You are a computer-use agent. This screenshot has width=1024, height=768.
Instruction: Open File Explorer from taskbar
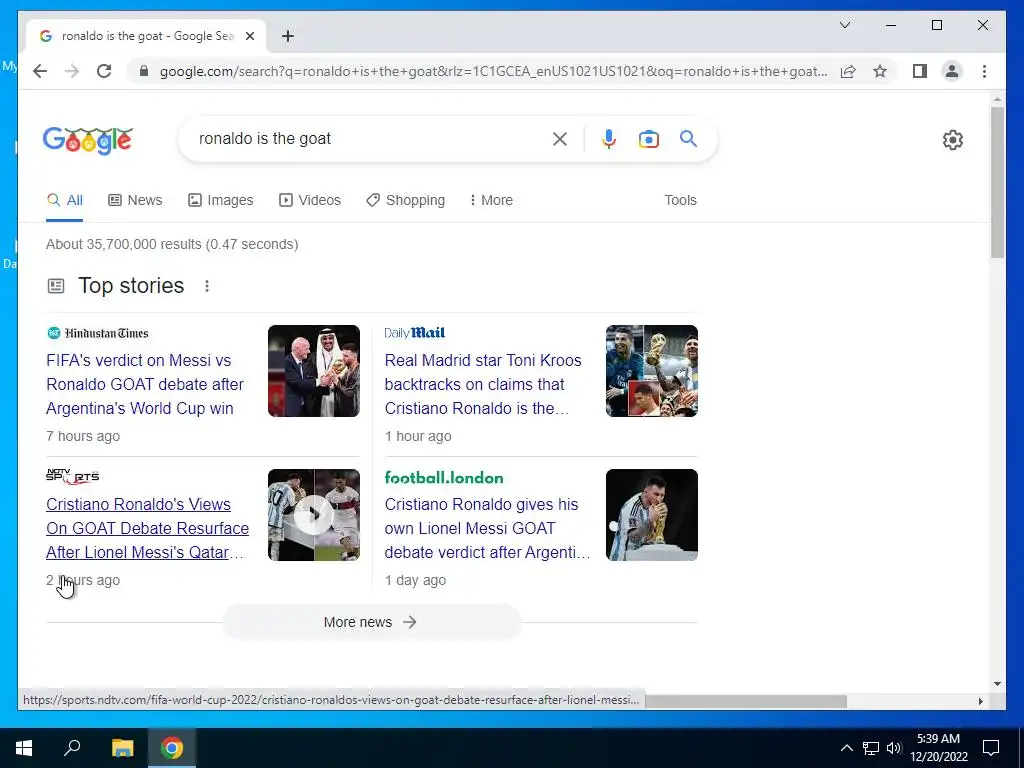122,748
